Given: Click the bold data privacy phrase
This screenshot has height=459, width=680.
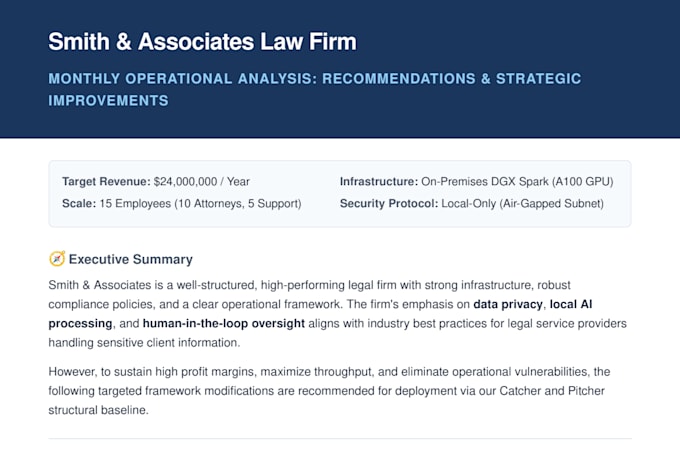Looking at the screenshot, I should pos(508,304).
